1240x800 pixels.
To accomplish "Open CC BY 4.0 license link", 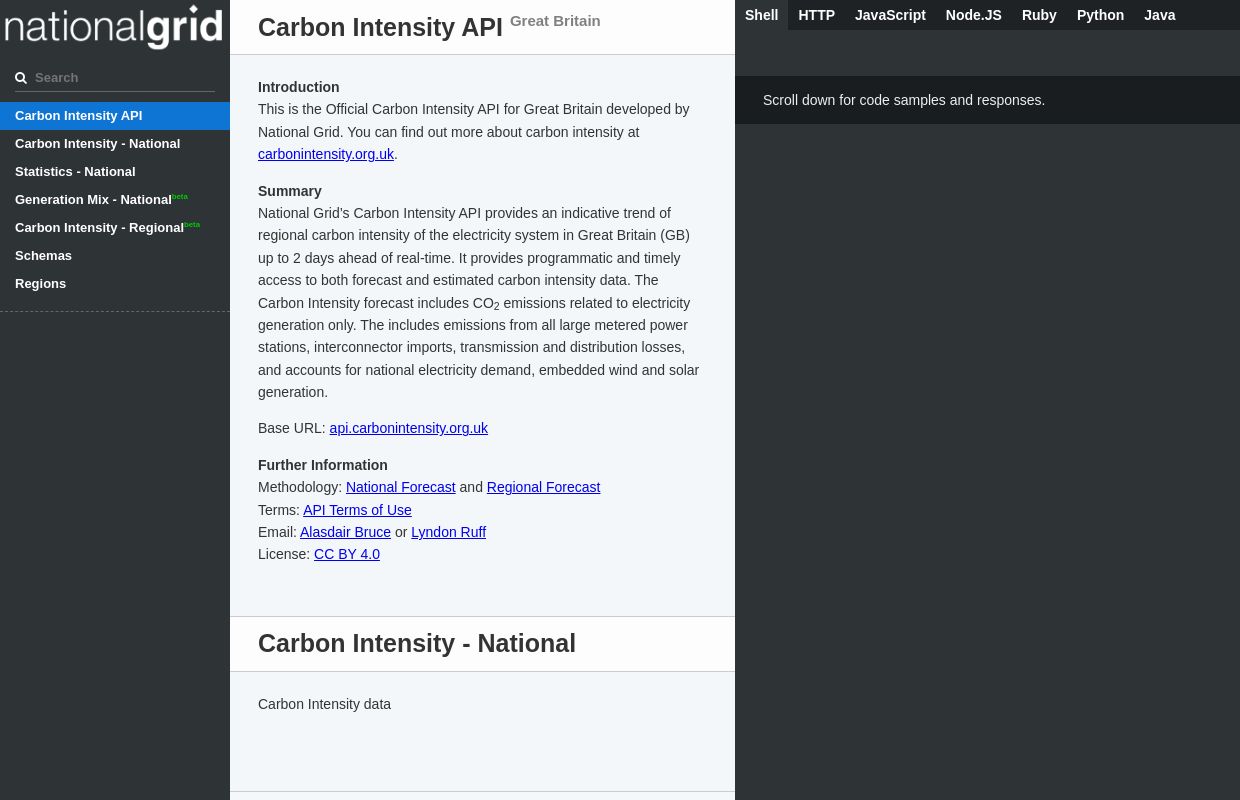I will (347, 554).
